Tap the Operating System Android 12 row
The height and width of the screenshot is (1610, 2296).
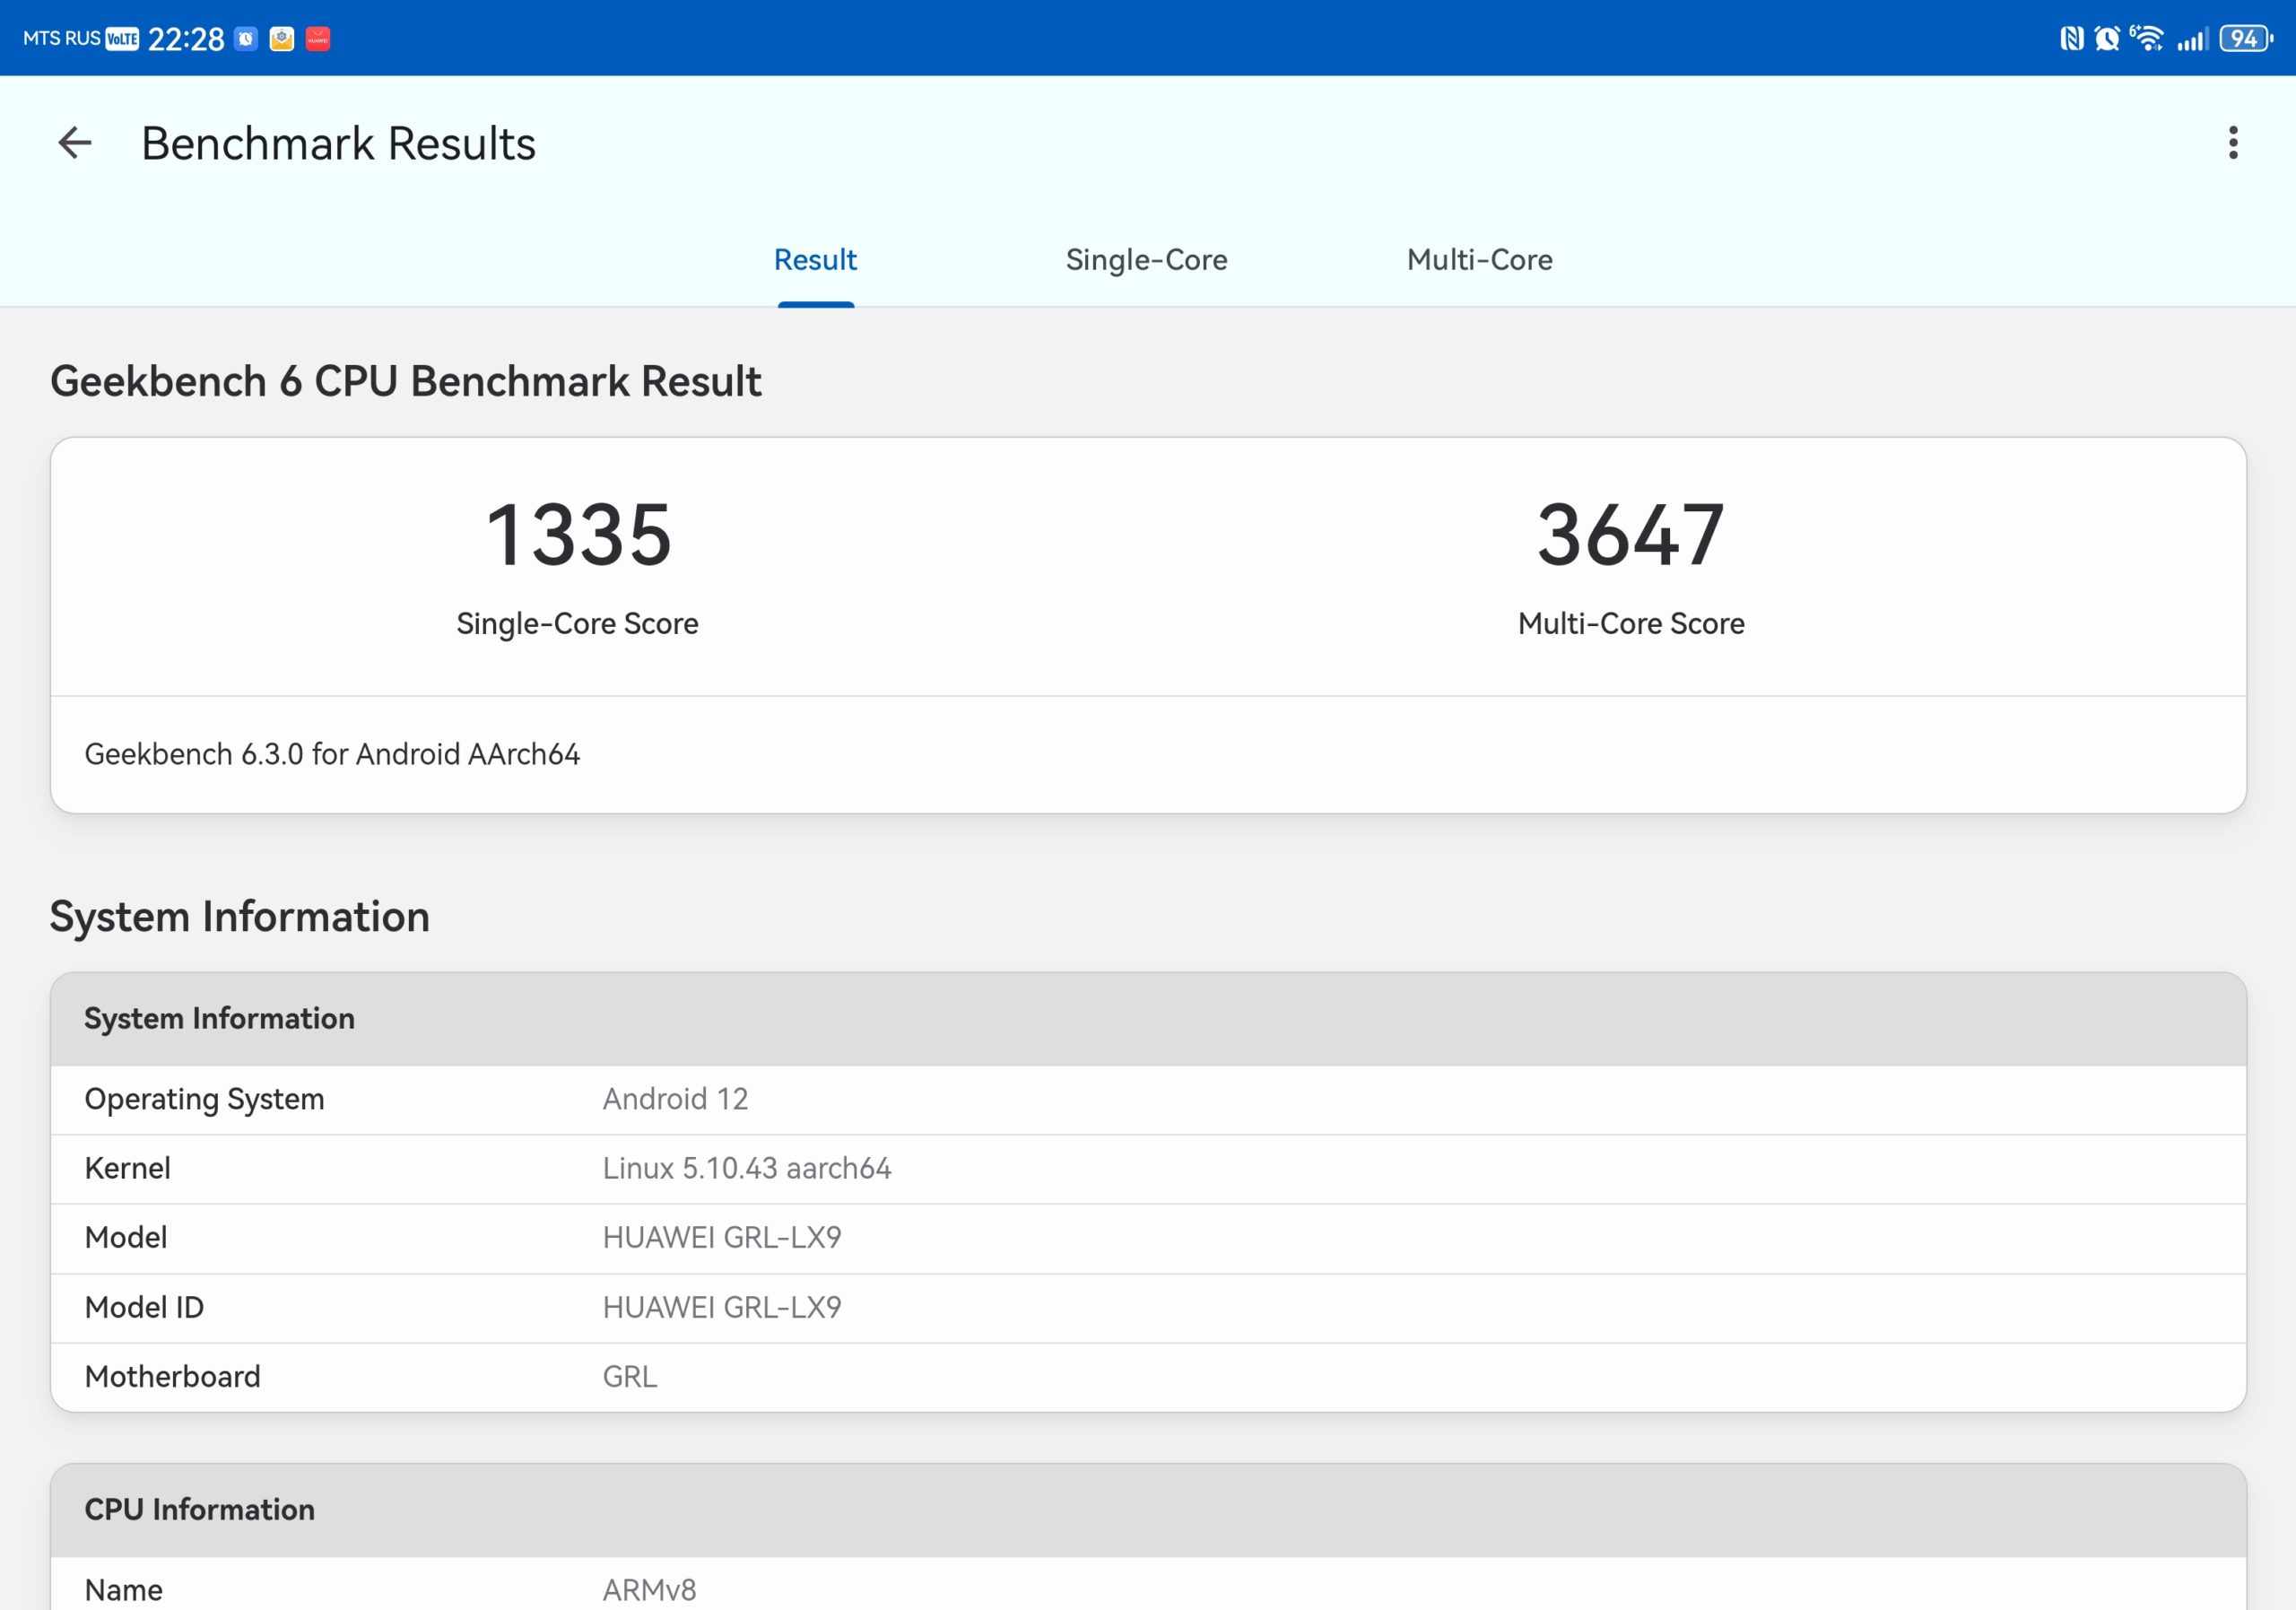[x=1148, y=1099]
